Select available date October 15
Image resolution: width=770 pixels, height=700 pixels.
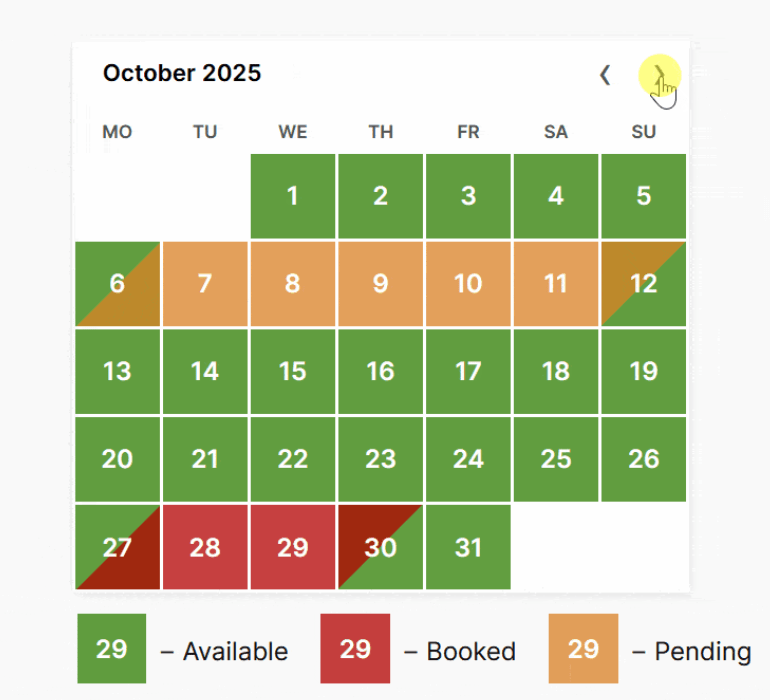point(293,371)
